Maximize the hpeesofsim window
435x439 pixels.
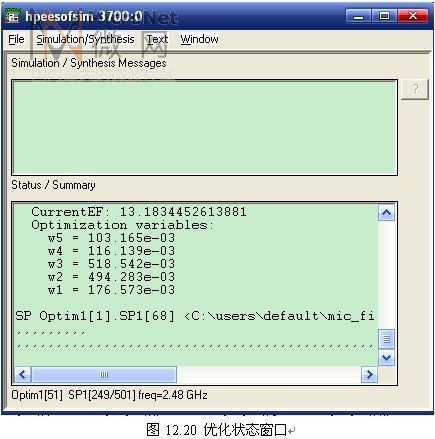click(x=384, y=16)
